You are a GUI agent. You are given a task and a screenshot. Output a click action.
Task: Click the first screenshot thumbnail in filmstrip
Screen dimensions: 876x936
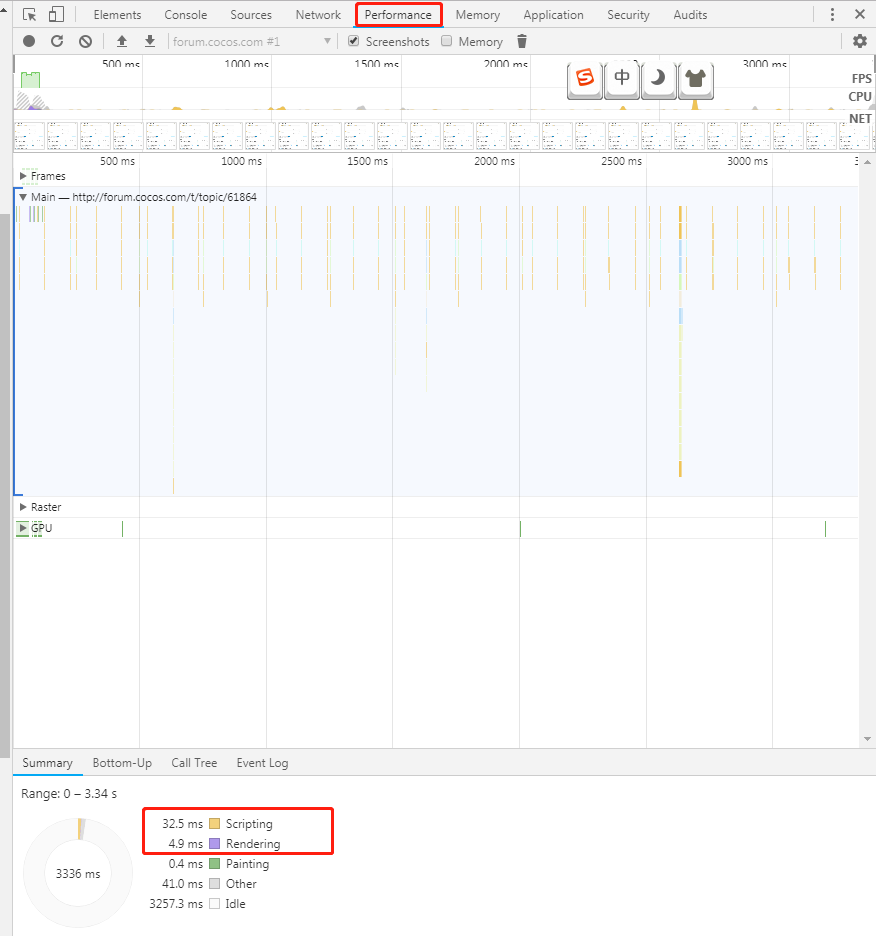(x=29, y=136)
